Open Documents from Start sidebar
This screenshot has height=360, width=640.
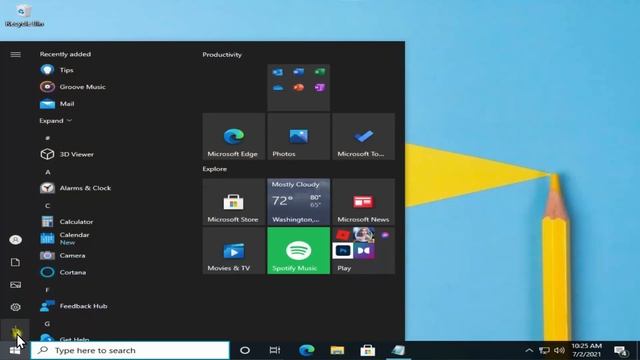(16, 262)
